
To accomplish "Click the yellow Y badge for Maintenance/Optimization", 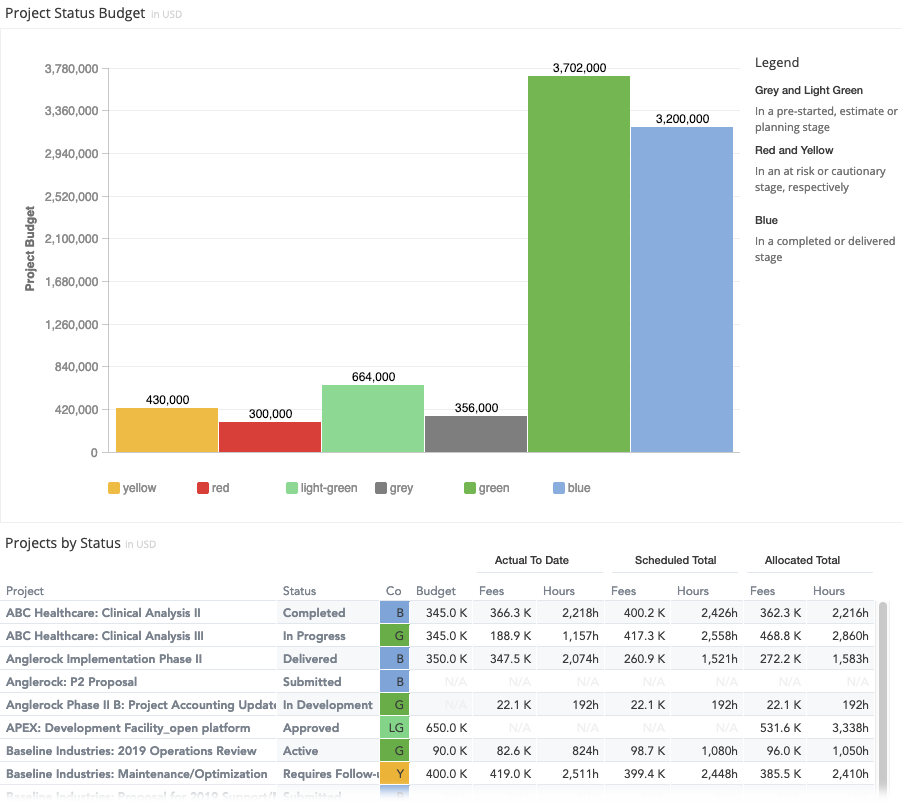I will (395, 774).
